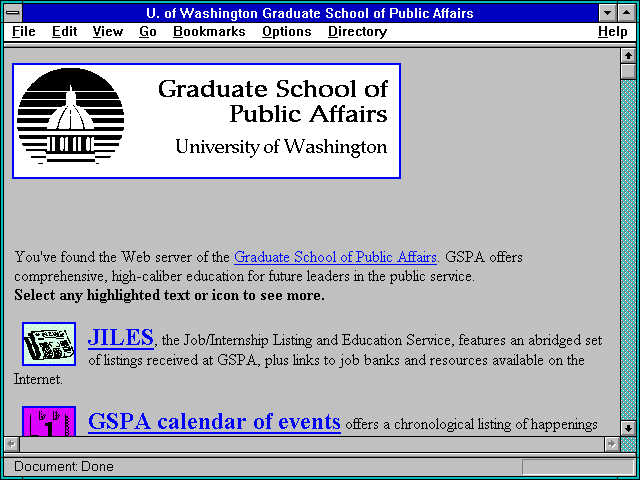
Task: Click the Graduate School of Public Affairs banner image
Action: click(x=206, y=121)
